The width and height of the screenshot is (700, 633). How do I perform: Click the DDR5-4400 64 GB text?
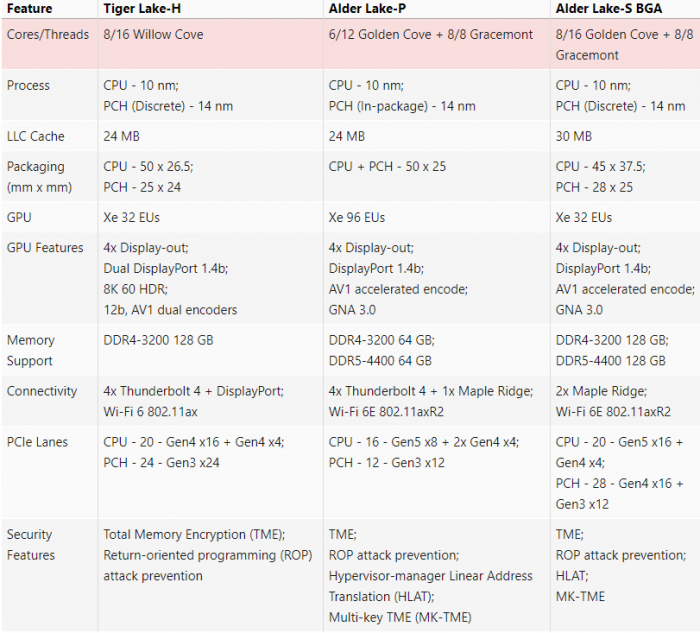tap(380, 361)
